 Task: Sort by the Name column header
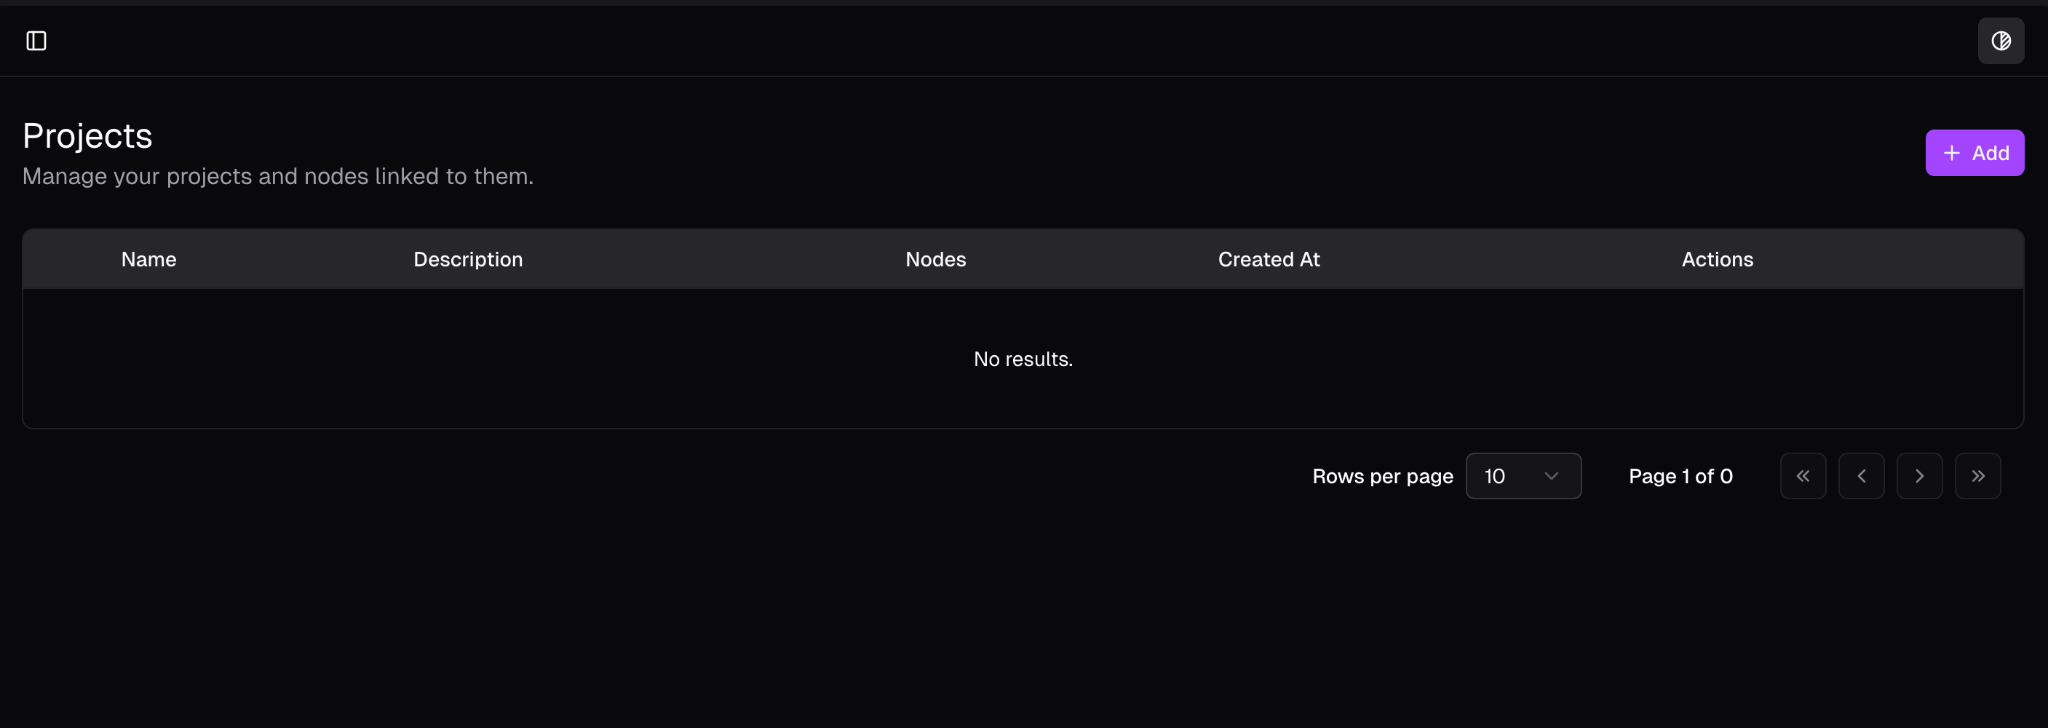coord(149,260)
